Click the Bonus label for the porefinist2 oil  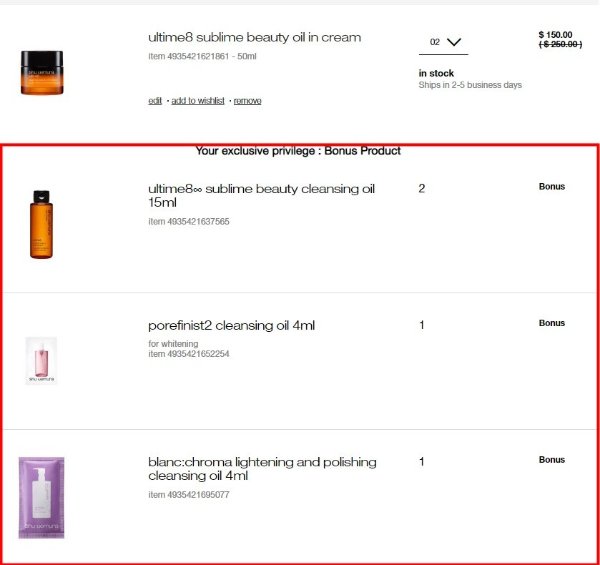coord(552,323)
